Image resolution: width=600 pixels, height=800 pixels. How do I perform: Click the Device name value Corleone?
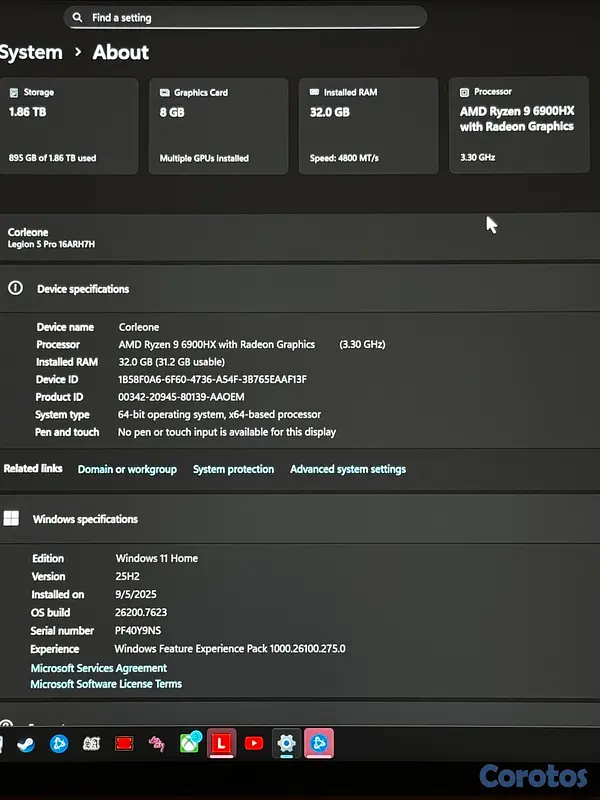click(x=139, y=327)
